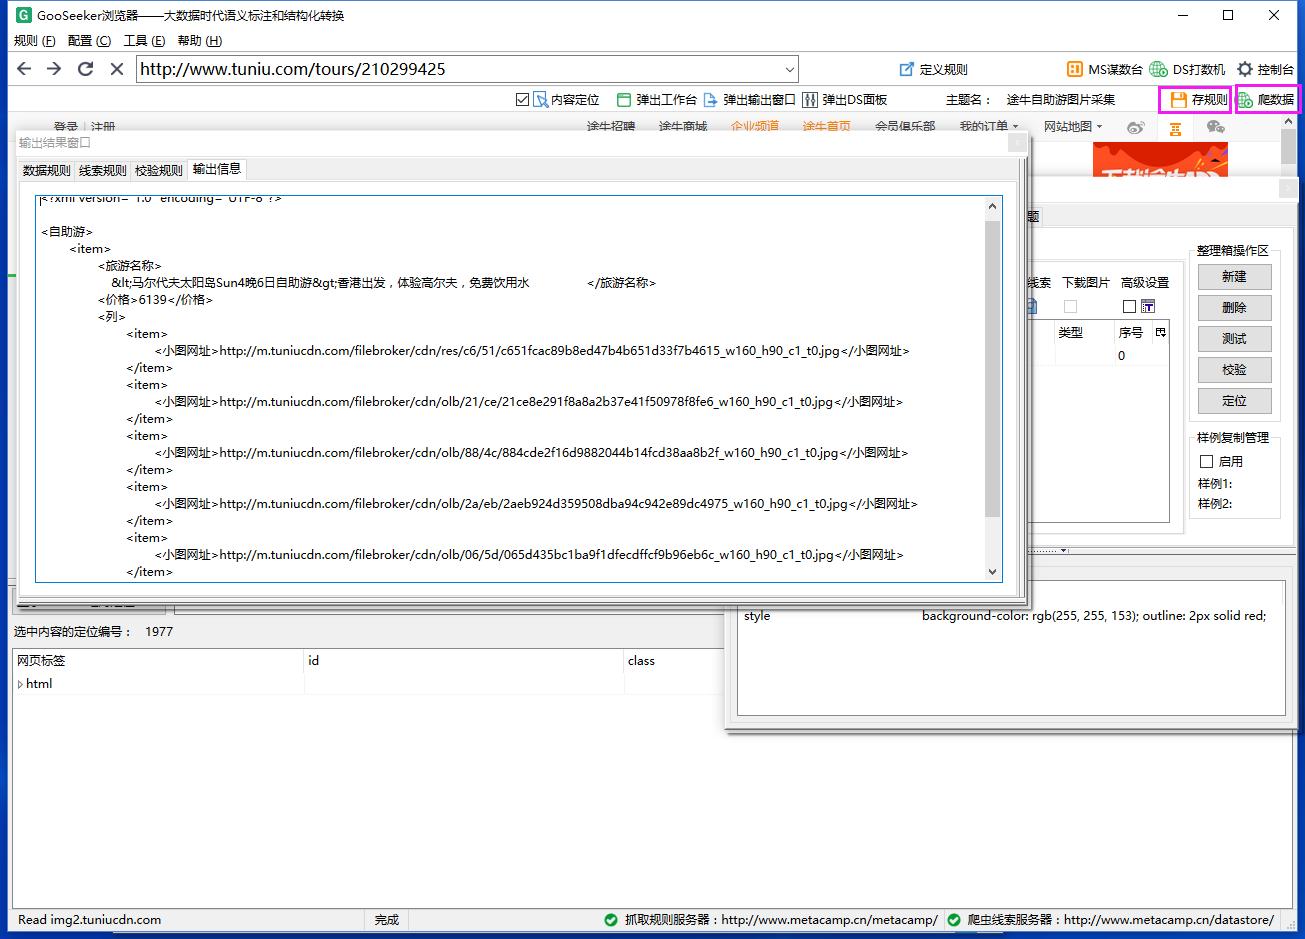This screenshot has width=1305, height=939.
Task: Click the 弹出DS面板 sliders icon
Action: pos(810,99)
